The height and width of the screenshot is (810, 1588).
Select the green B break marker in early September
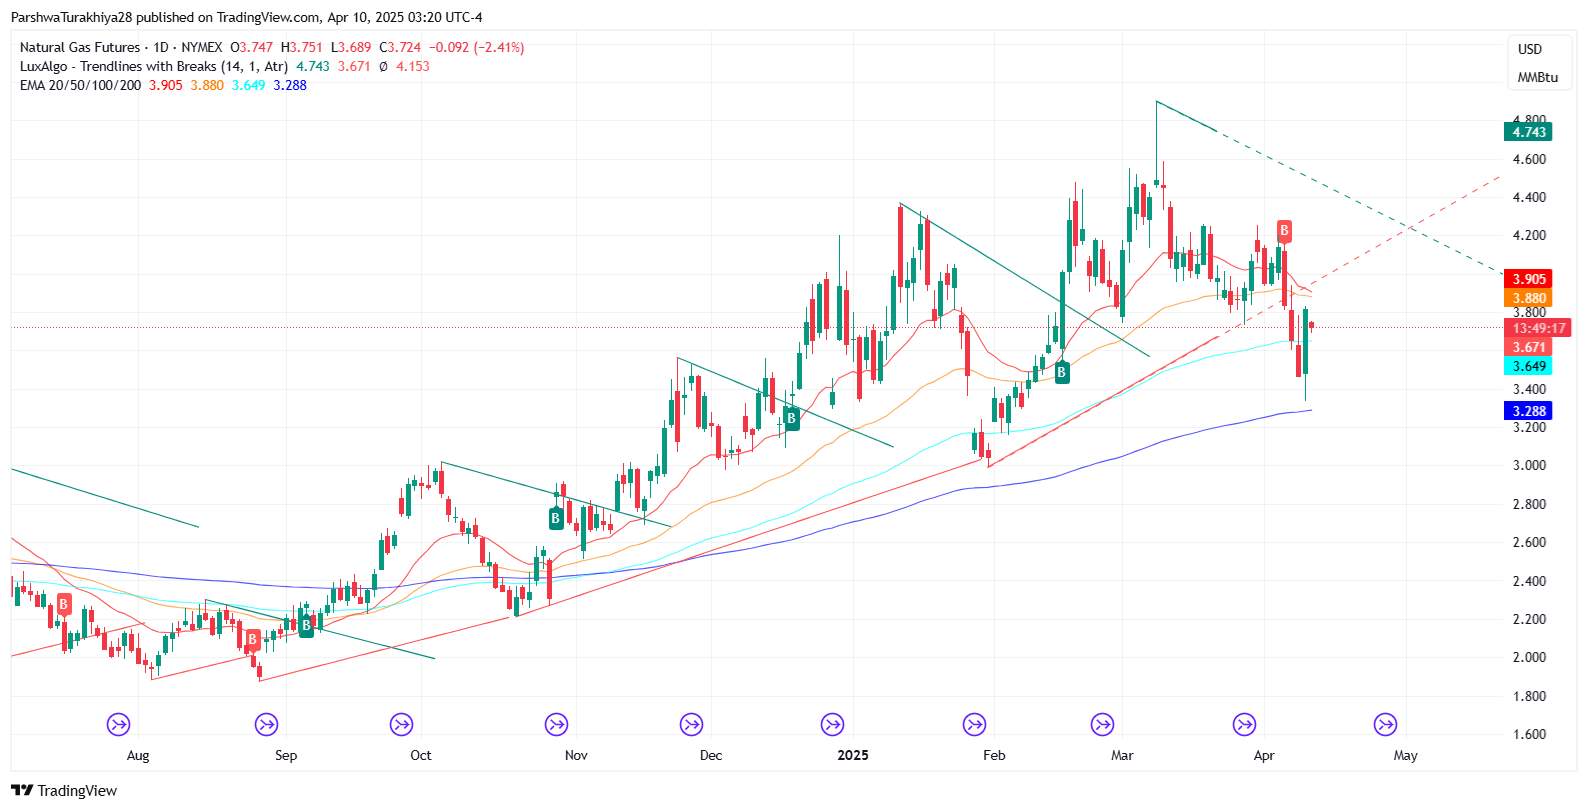pos(306,626)
